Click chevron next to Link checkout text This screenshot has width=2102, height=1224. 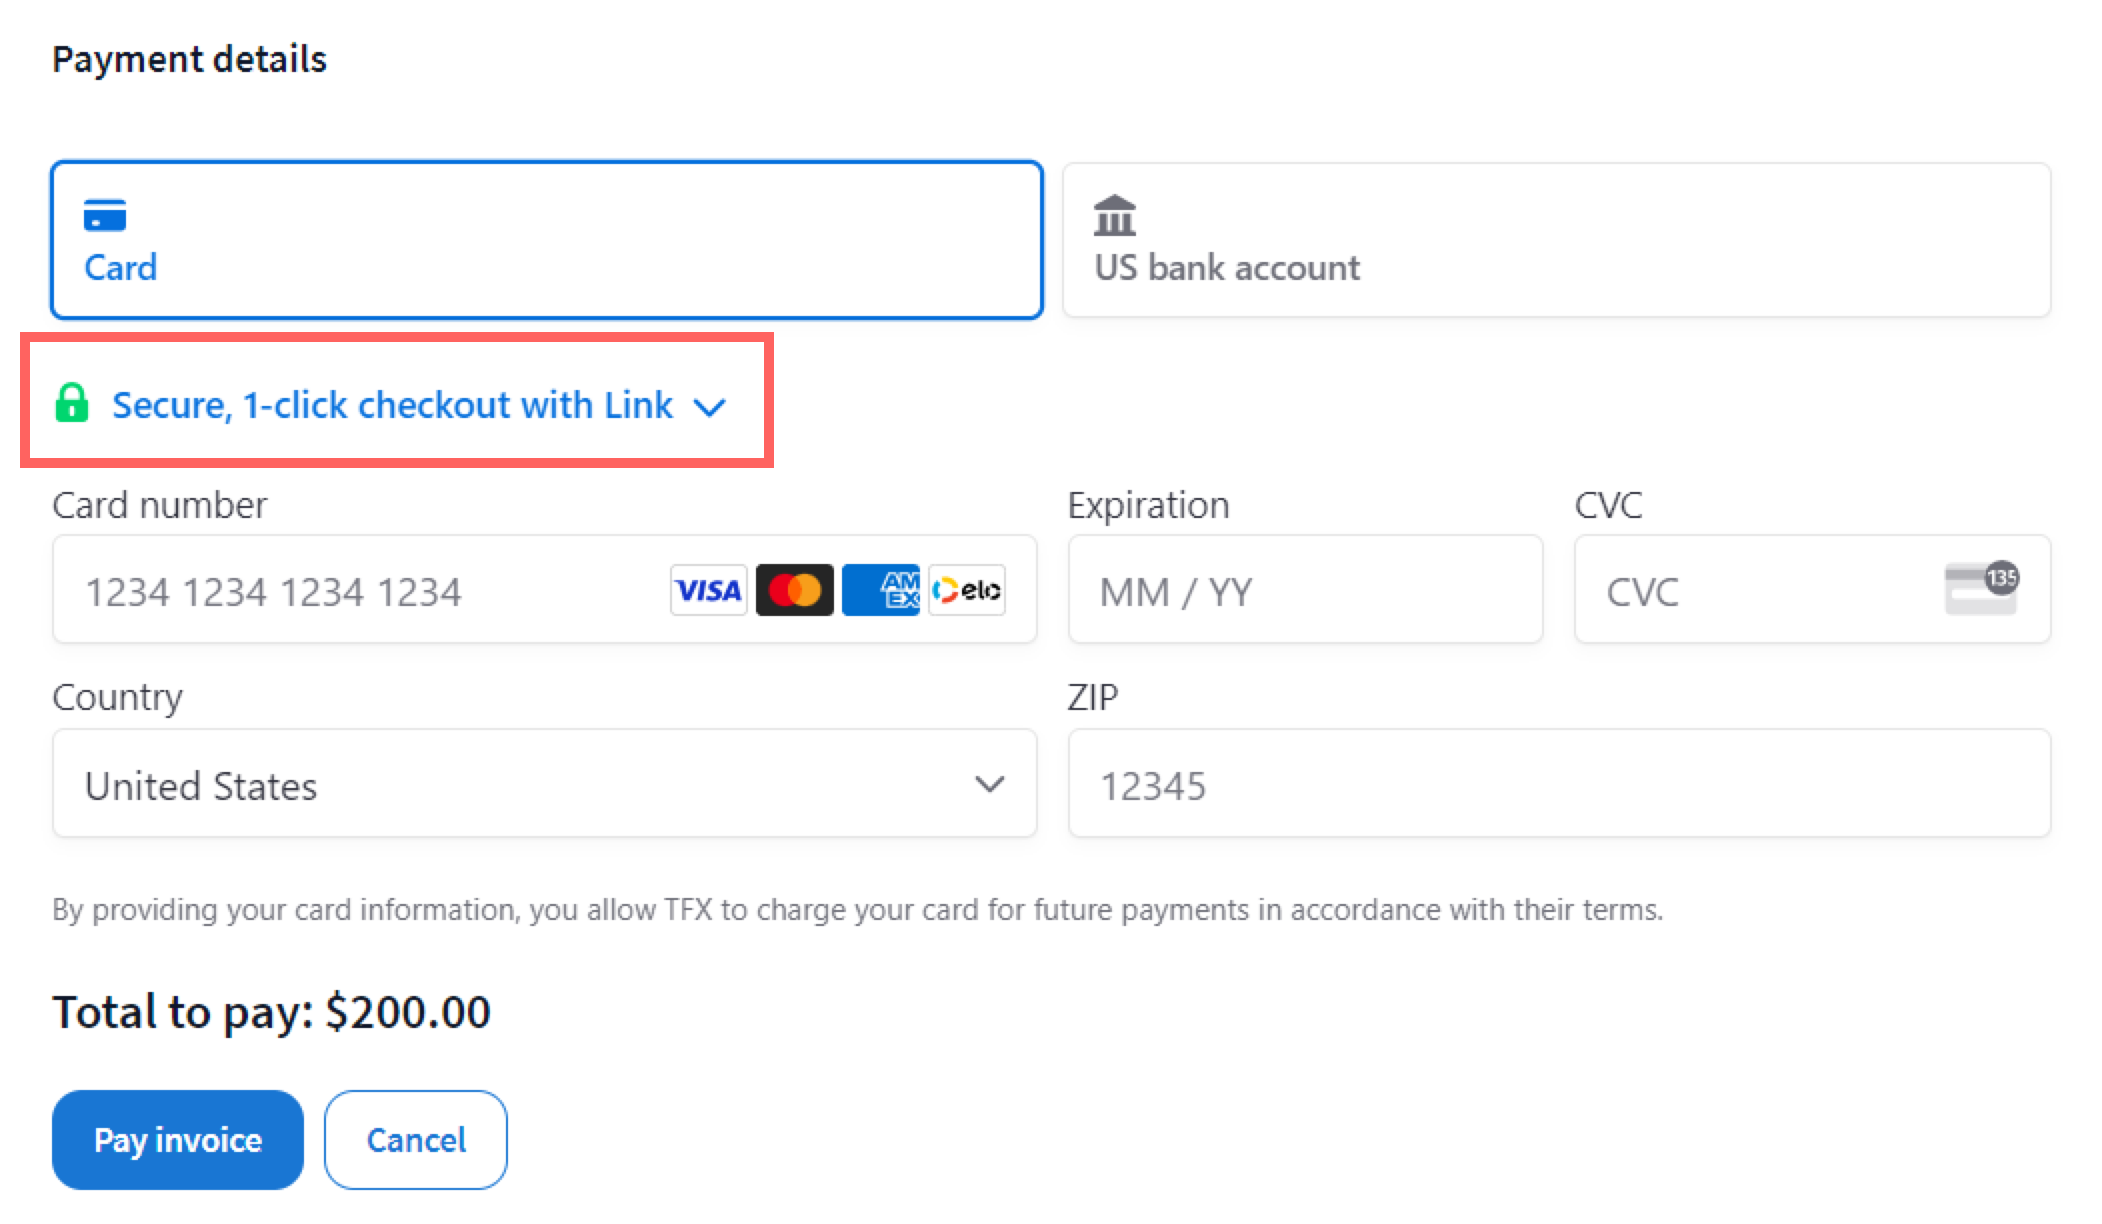pyautogui.click(x=710, y=407)
